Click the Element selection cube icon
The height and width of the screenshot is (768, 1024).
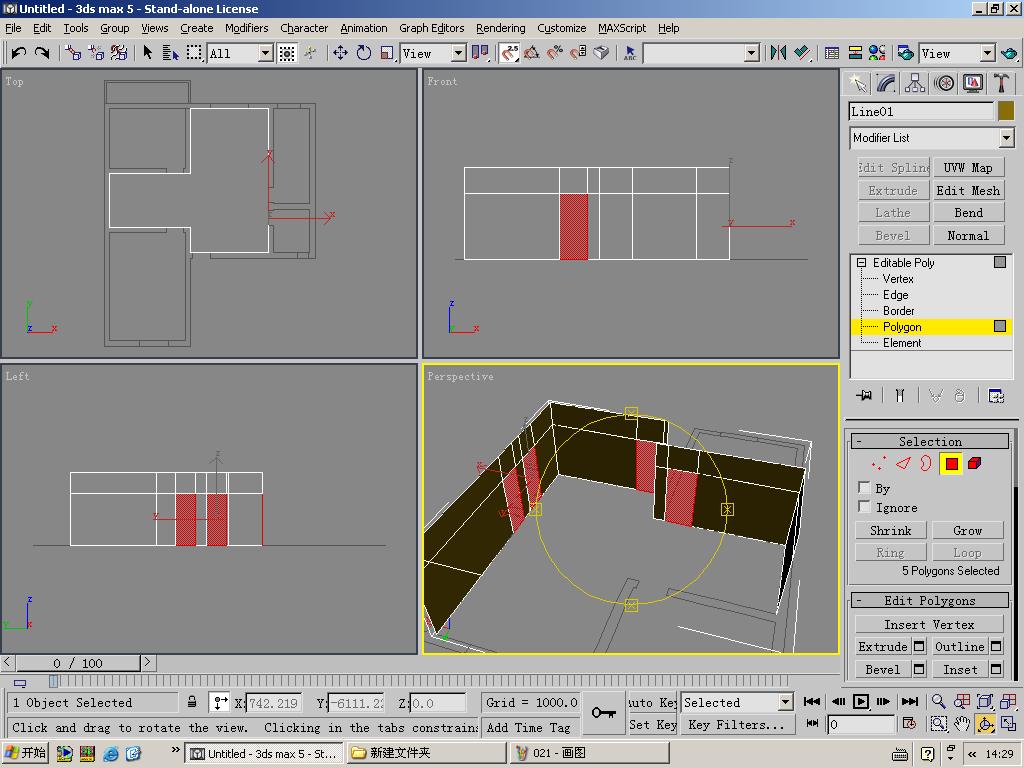pyautogui.click(x=974, y=464)
